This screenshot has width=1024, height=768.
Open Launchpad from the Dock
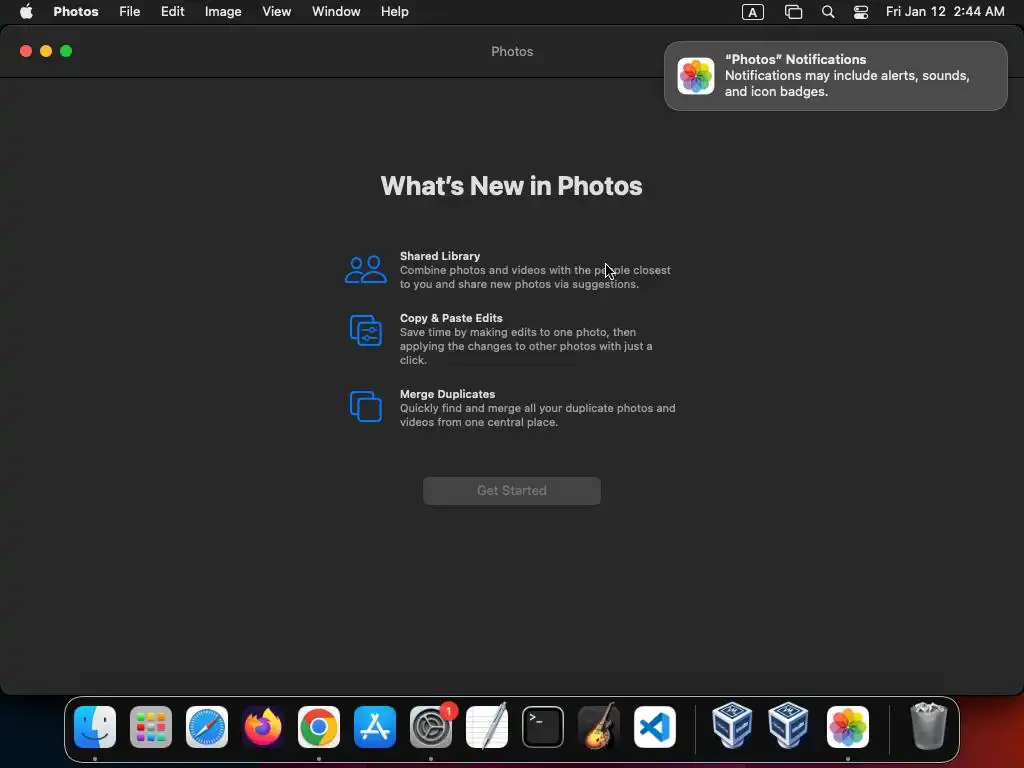[x=151, y=727]
